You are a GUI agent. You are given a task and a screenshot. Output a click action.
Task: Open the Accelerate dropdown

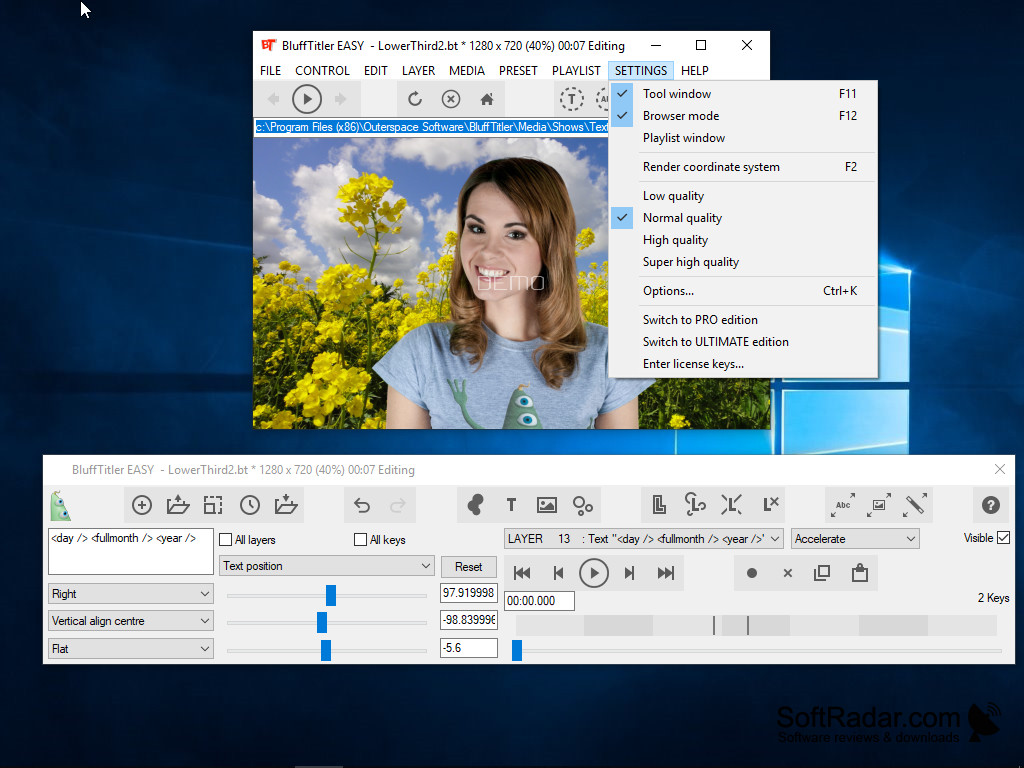855,539
